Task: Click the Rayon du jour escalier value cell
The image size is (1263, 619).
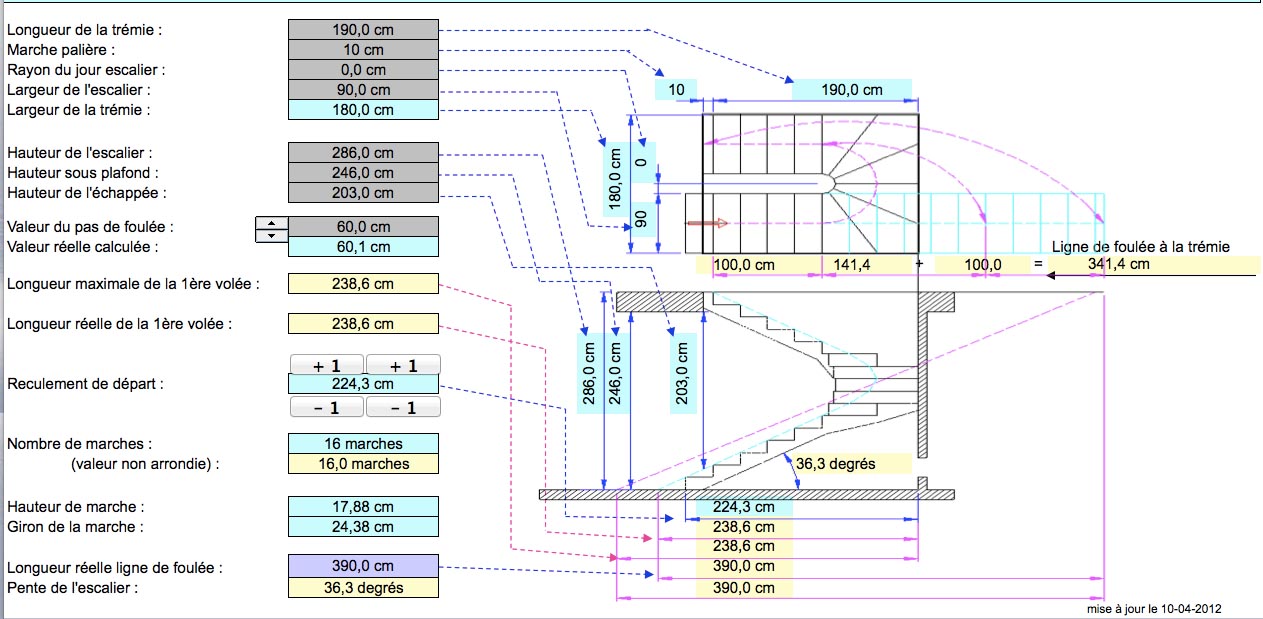Action: pos(363,70)
